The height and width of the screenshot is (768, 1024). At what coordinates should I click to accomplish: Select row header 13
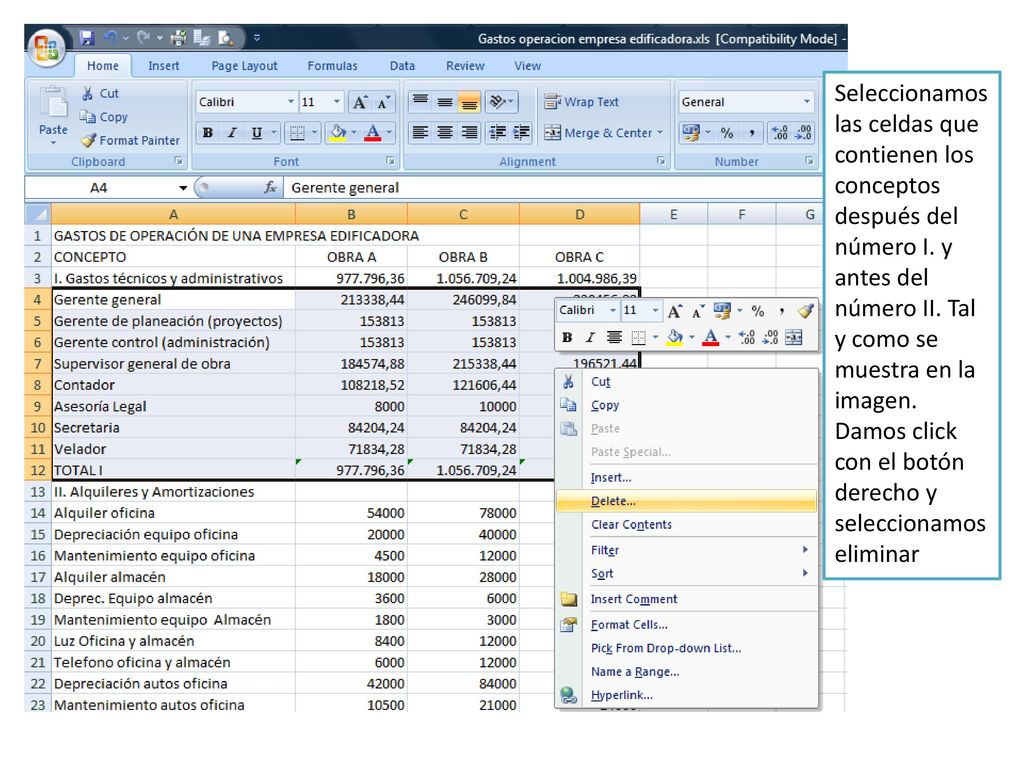coord(38,492)
